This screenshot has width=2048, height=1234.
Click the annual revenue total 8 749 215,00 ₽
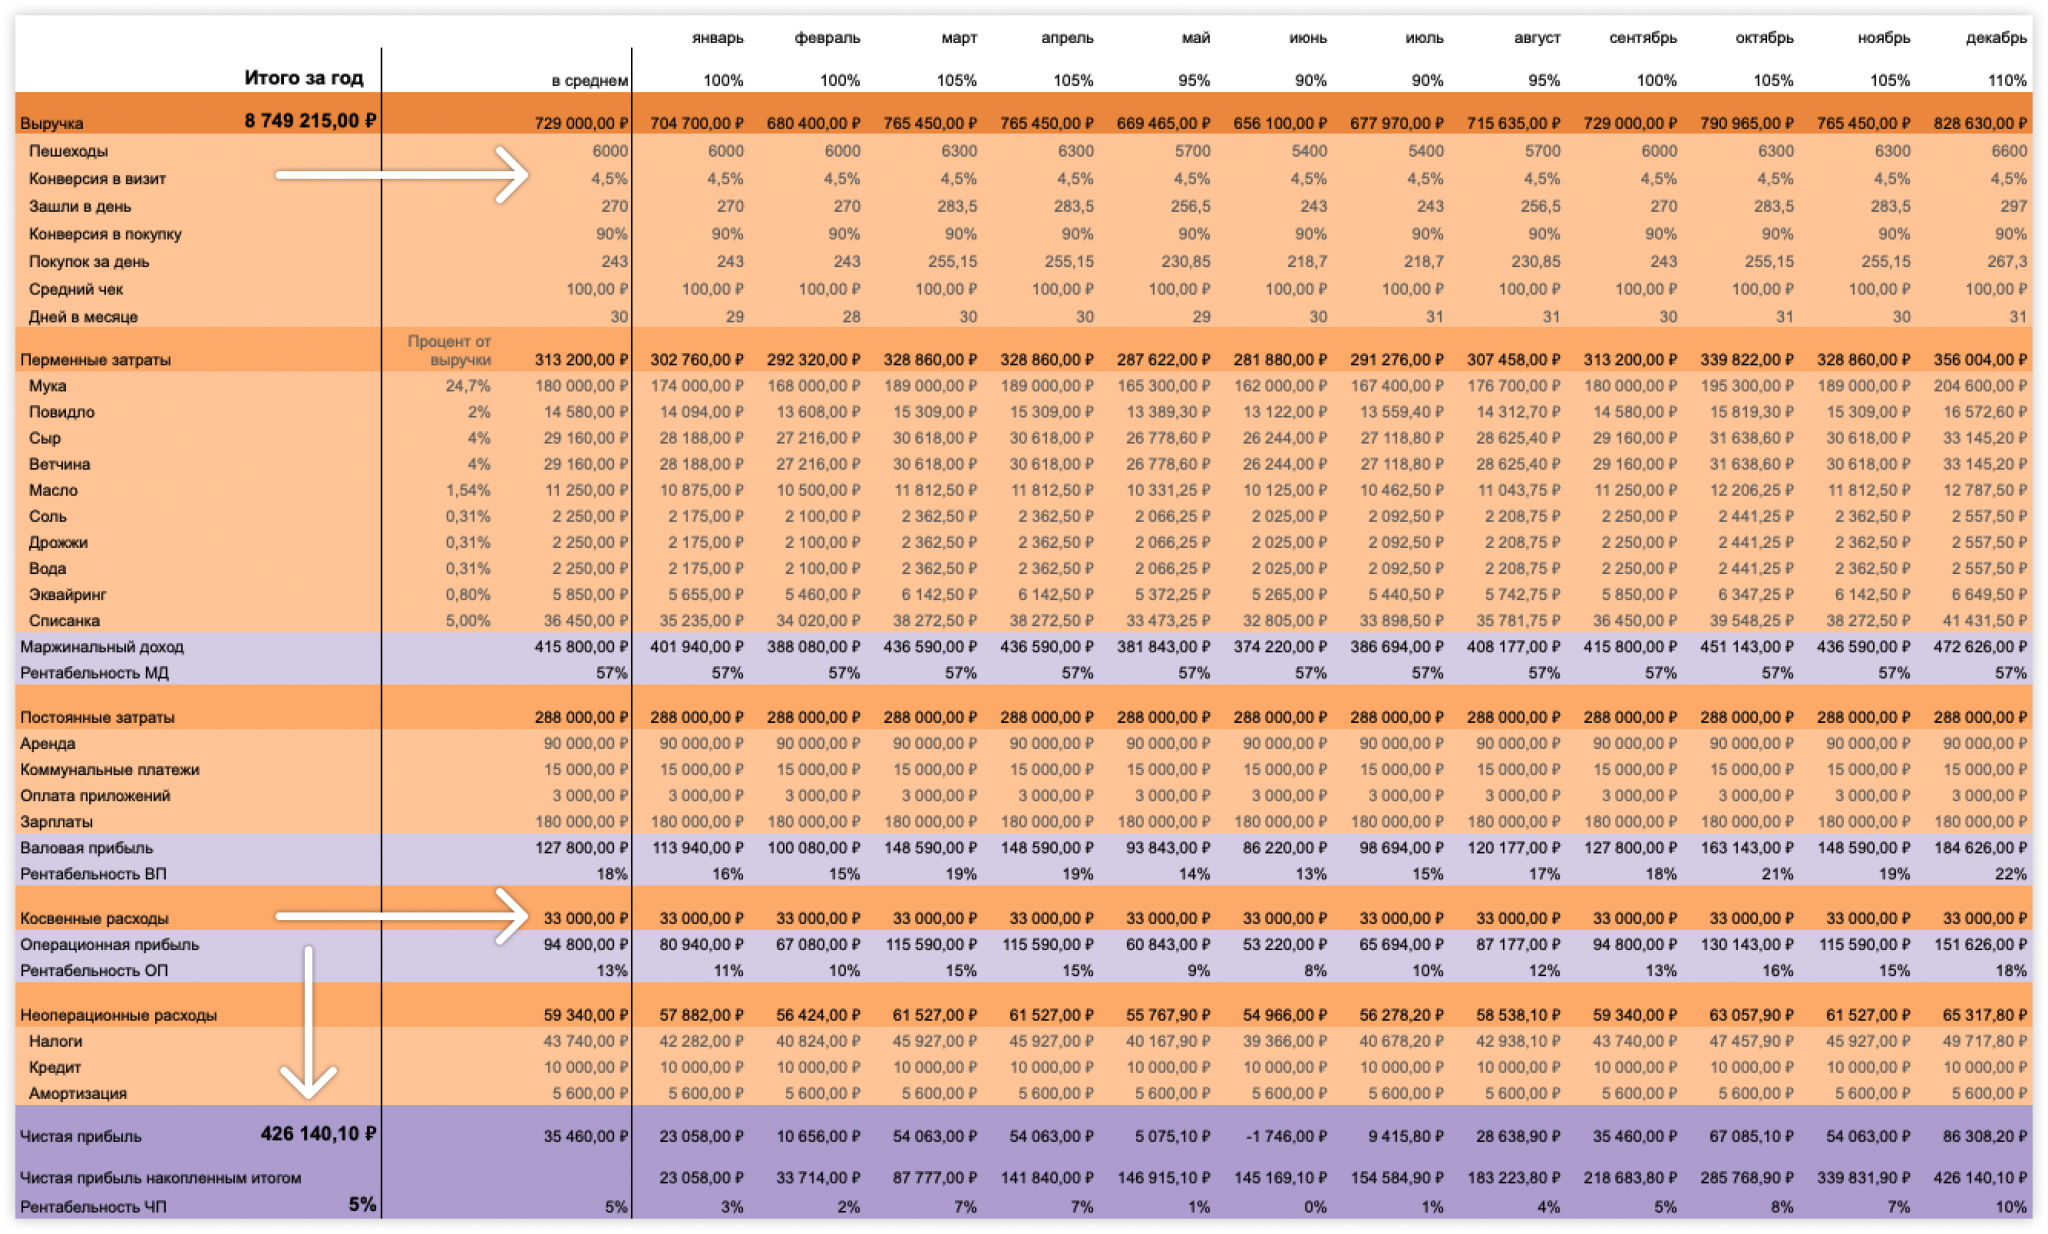[310, 121]
